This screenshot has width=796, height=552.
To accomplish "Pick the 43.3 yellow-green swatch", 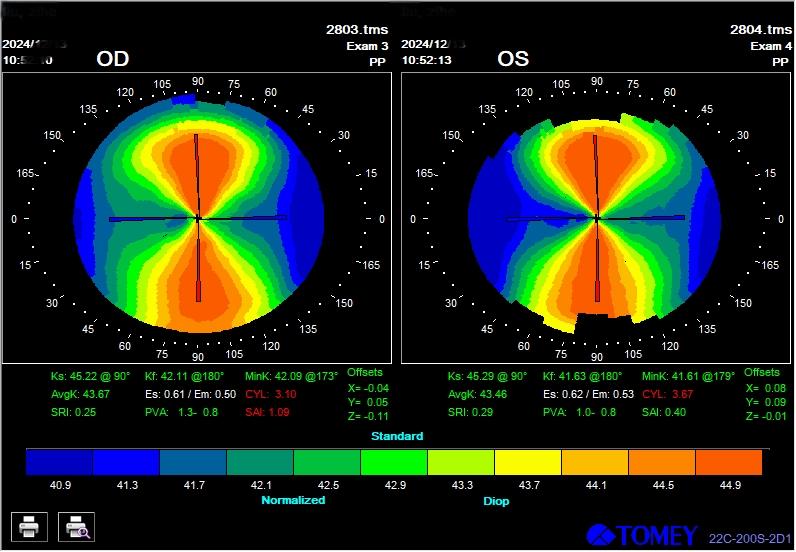I will click(461, 462).
